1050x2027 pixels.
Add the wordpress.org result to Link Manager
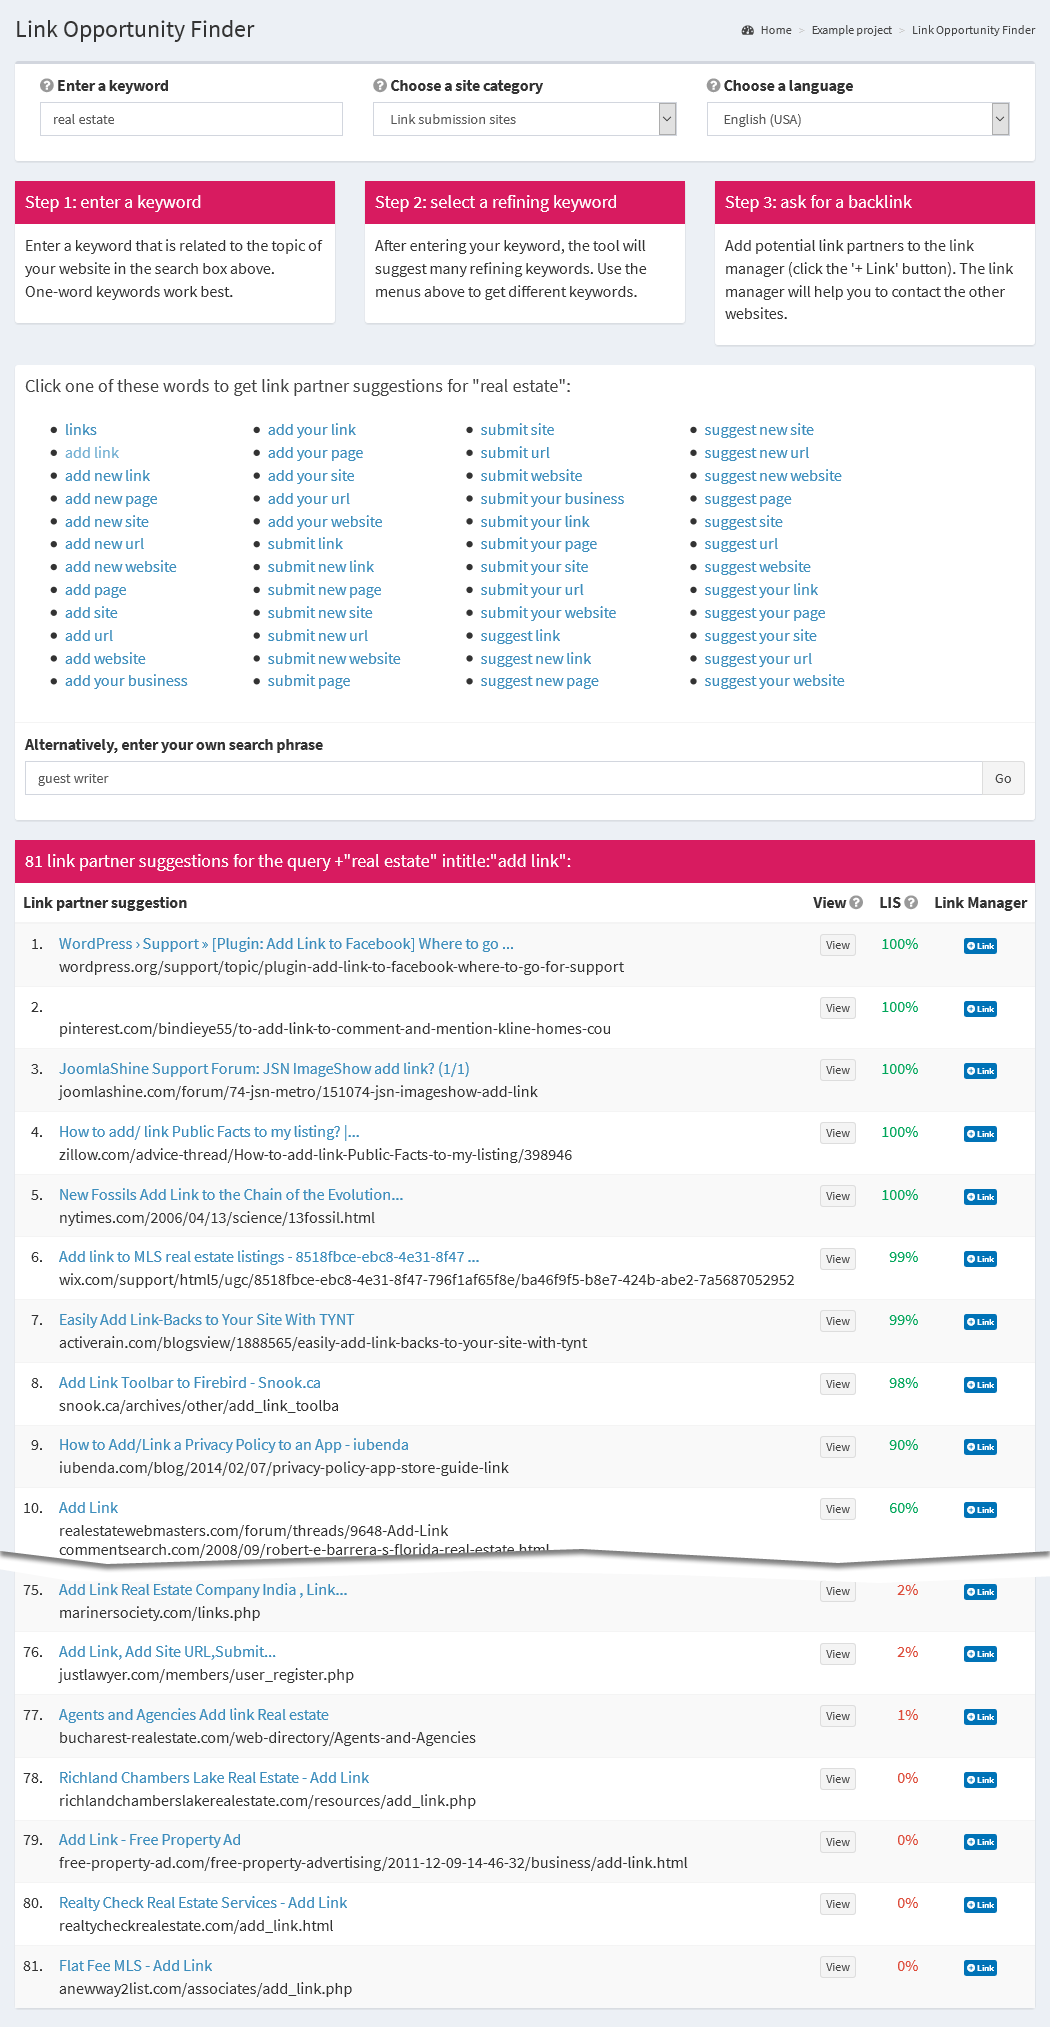pos(980,946)
